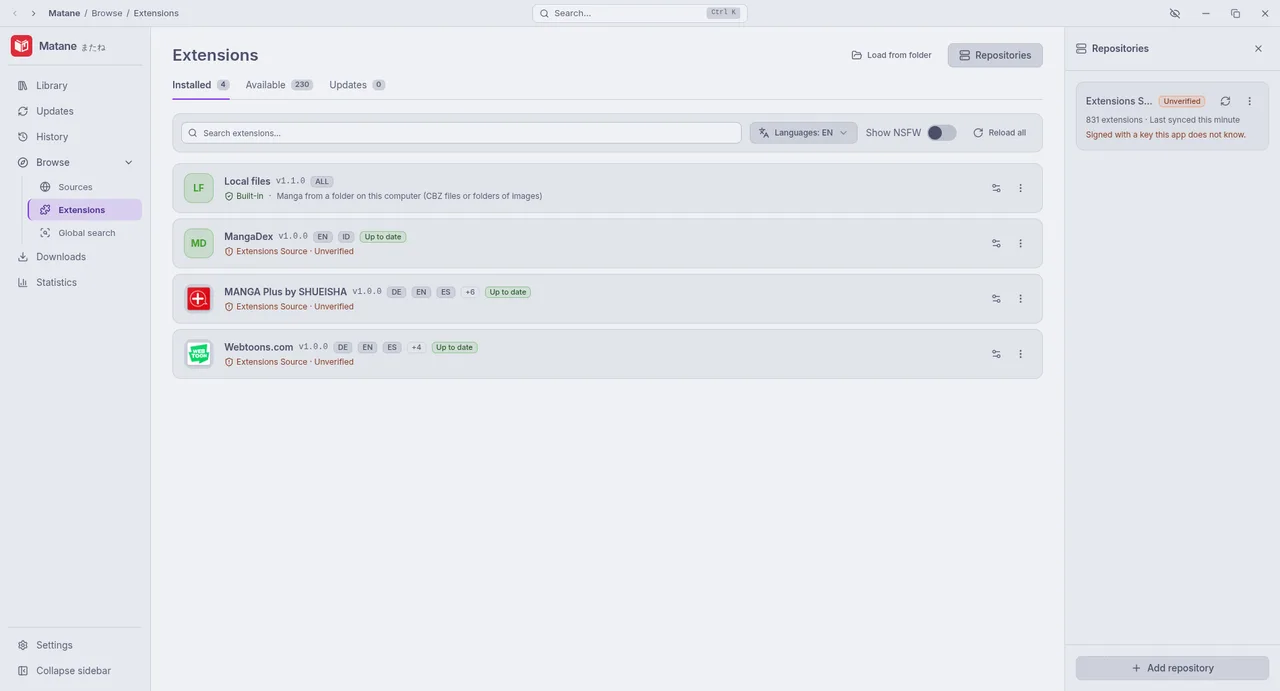Expand the +6 languages badge on MANGA Plus
Image resolution: width=1280 pixels, height=691 pixels.
coord(470,292)
